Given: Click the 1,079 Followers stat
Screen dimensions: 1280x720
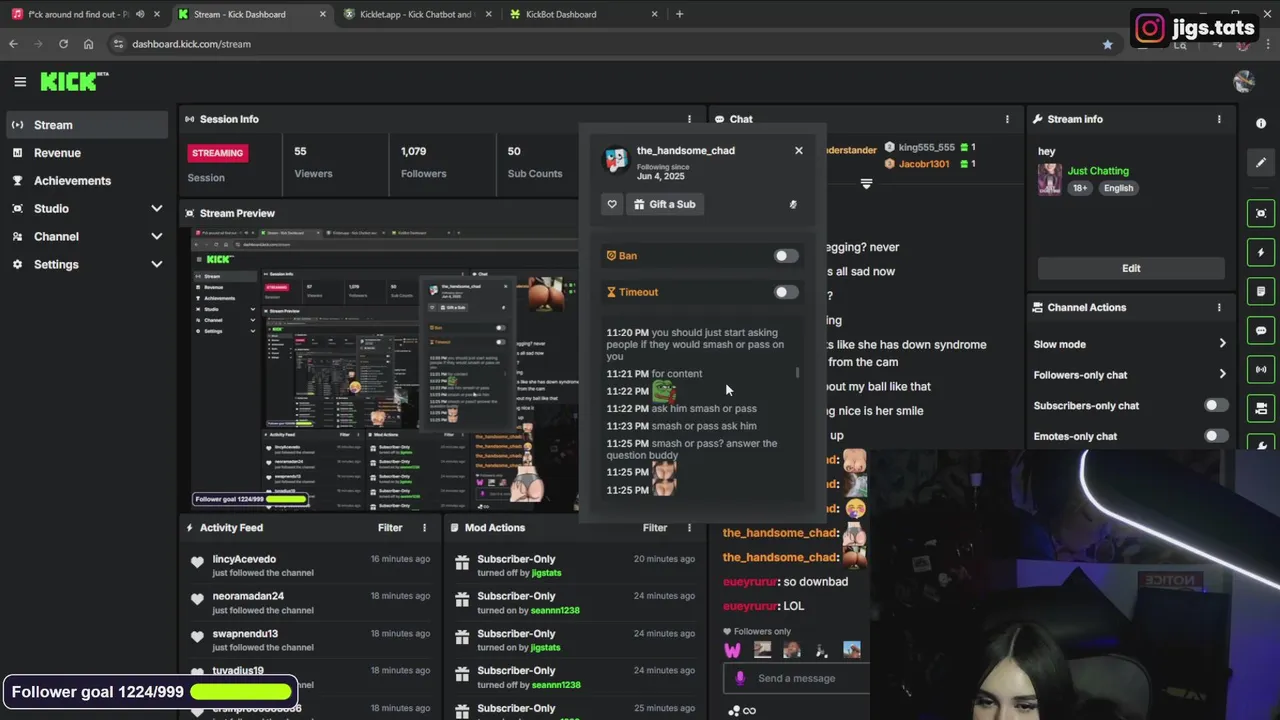Looking at the screenshot, I should 424,162.
